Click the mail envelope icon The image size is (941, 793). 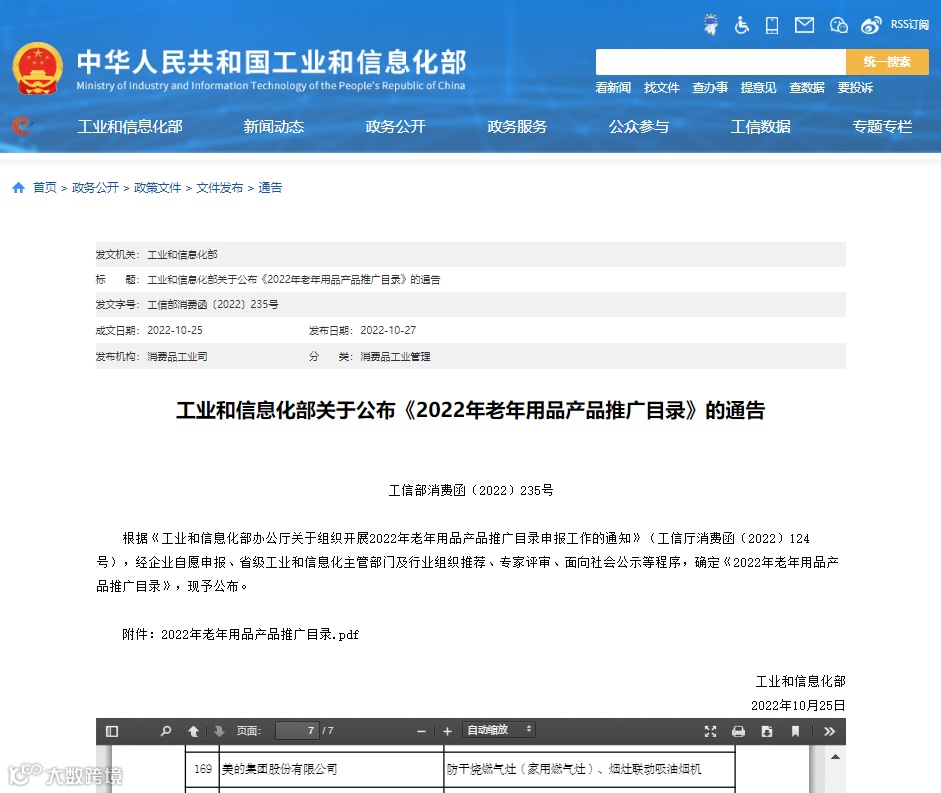(x=804, y=25)
